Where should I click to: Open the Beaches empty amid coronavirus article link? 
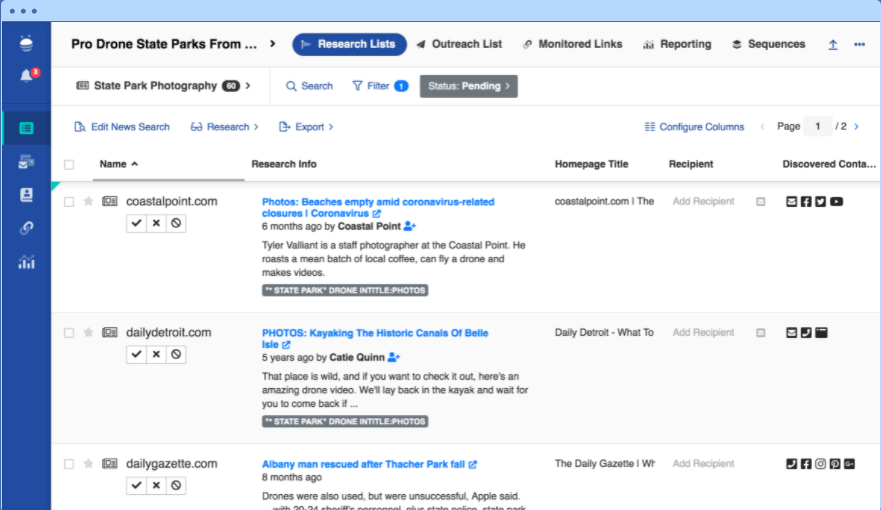point(378,208)
